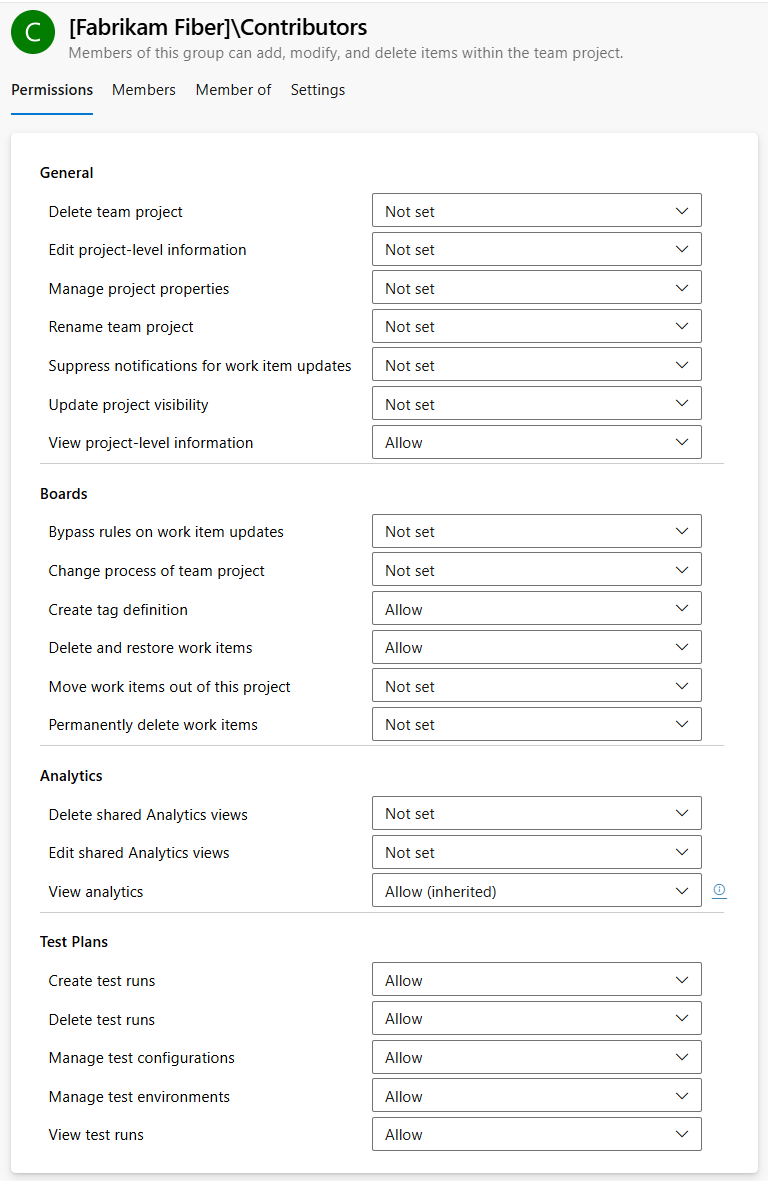Expand the Manage project properties dropdown
768x1181 pixels.
[x=536, y=287]
